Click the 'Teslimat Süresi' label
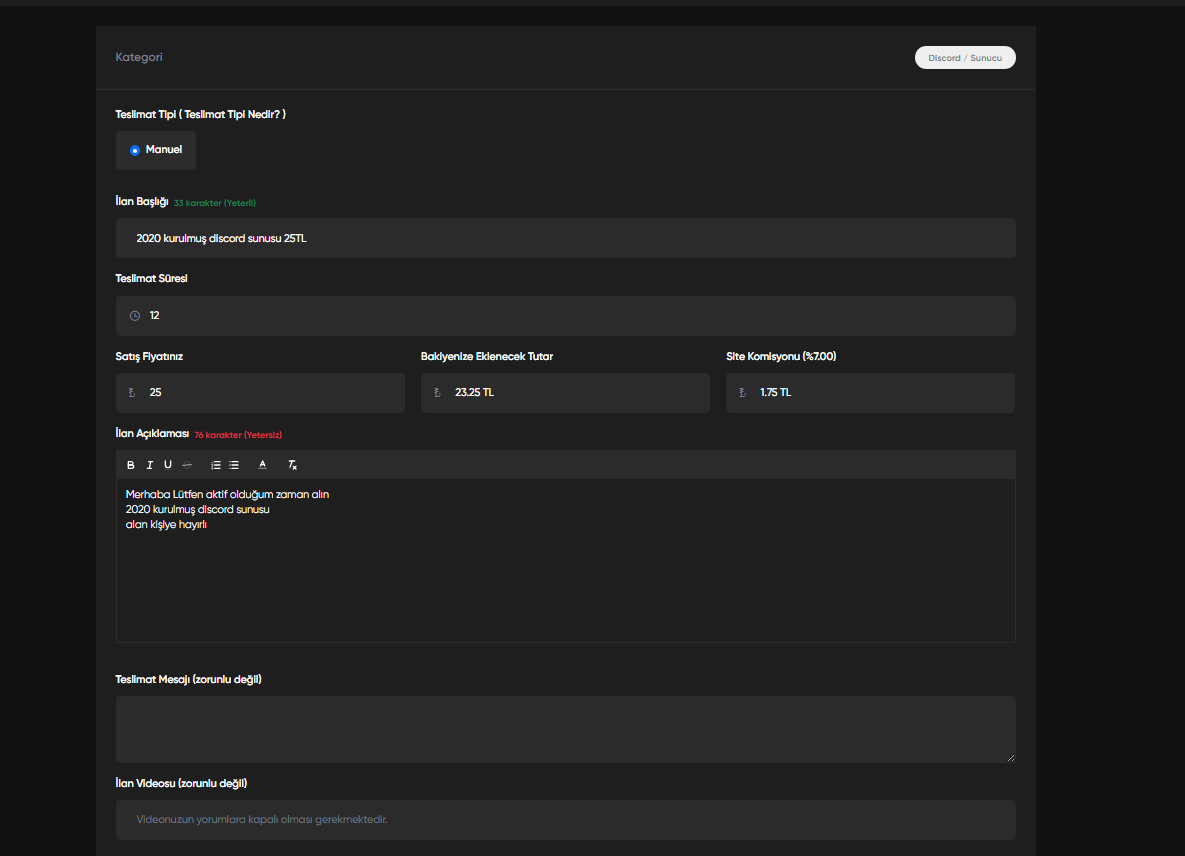The width and height of the screenshot is (1185, 856). point(151,279)
